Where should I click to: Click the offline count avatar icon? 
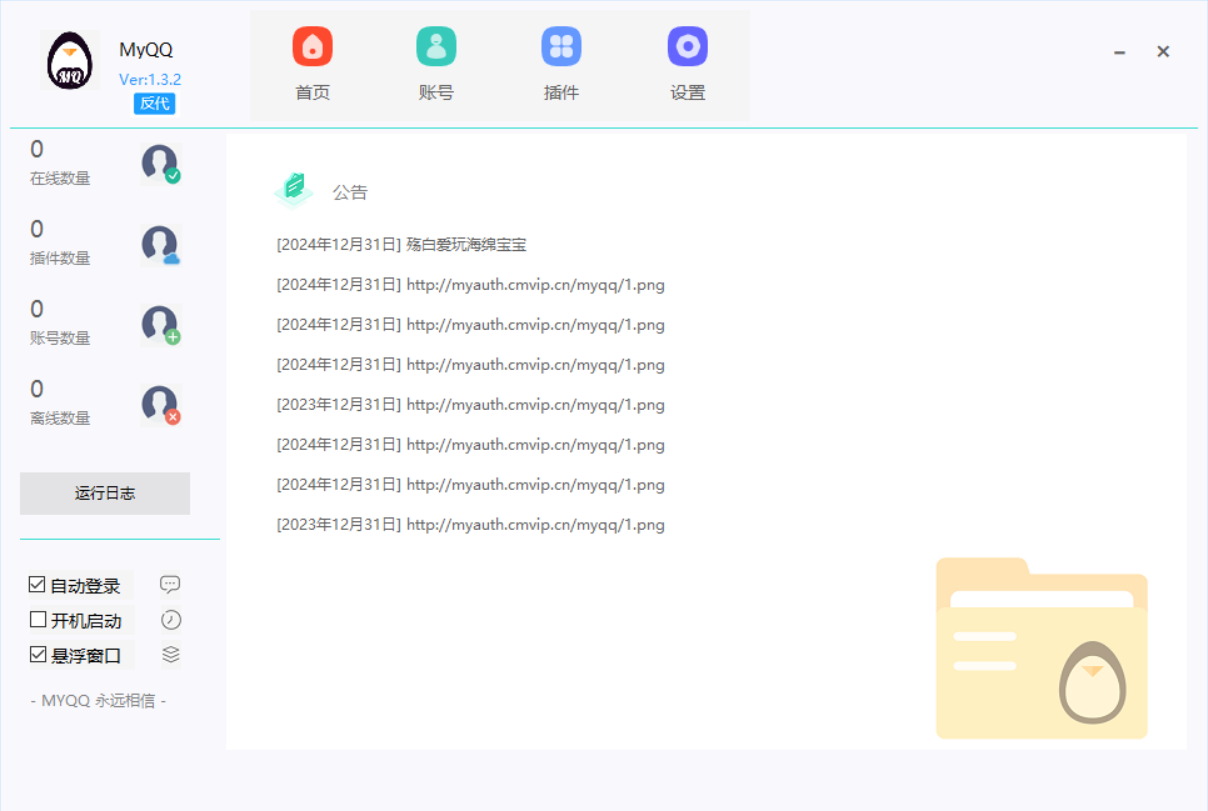(160, 405)
